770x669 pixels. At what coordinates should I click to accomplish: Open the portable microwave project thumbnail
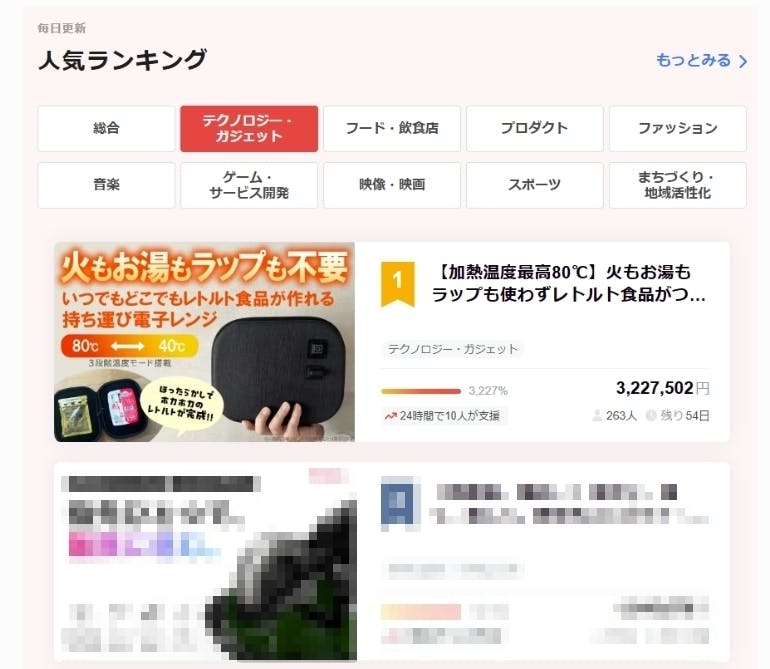[x=204, y=342]
